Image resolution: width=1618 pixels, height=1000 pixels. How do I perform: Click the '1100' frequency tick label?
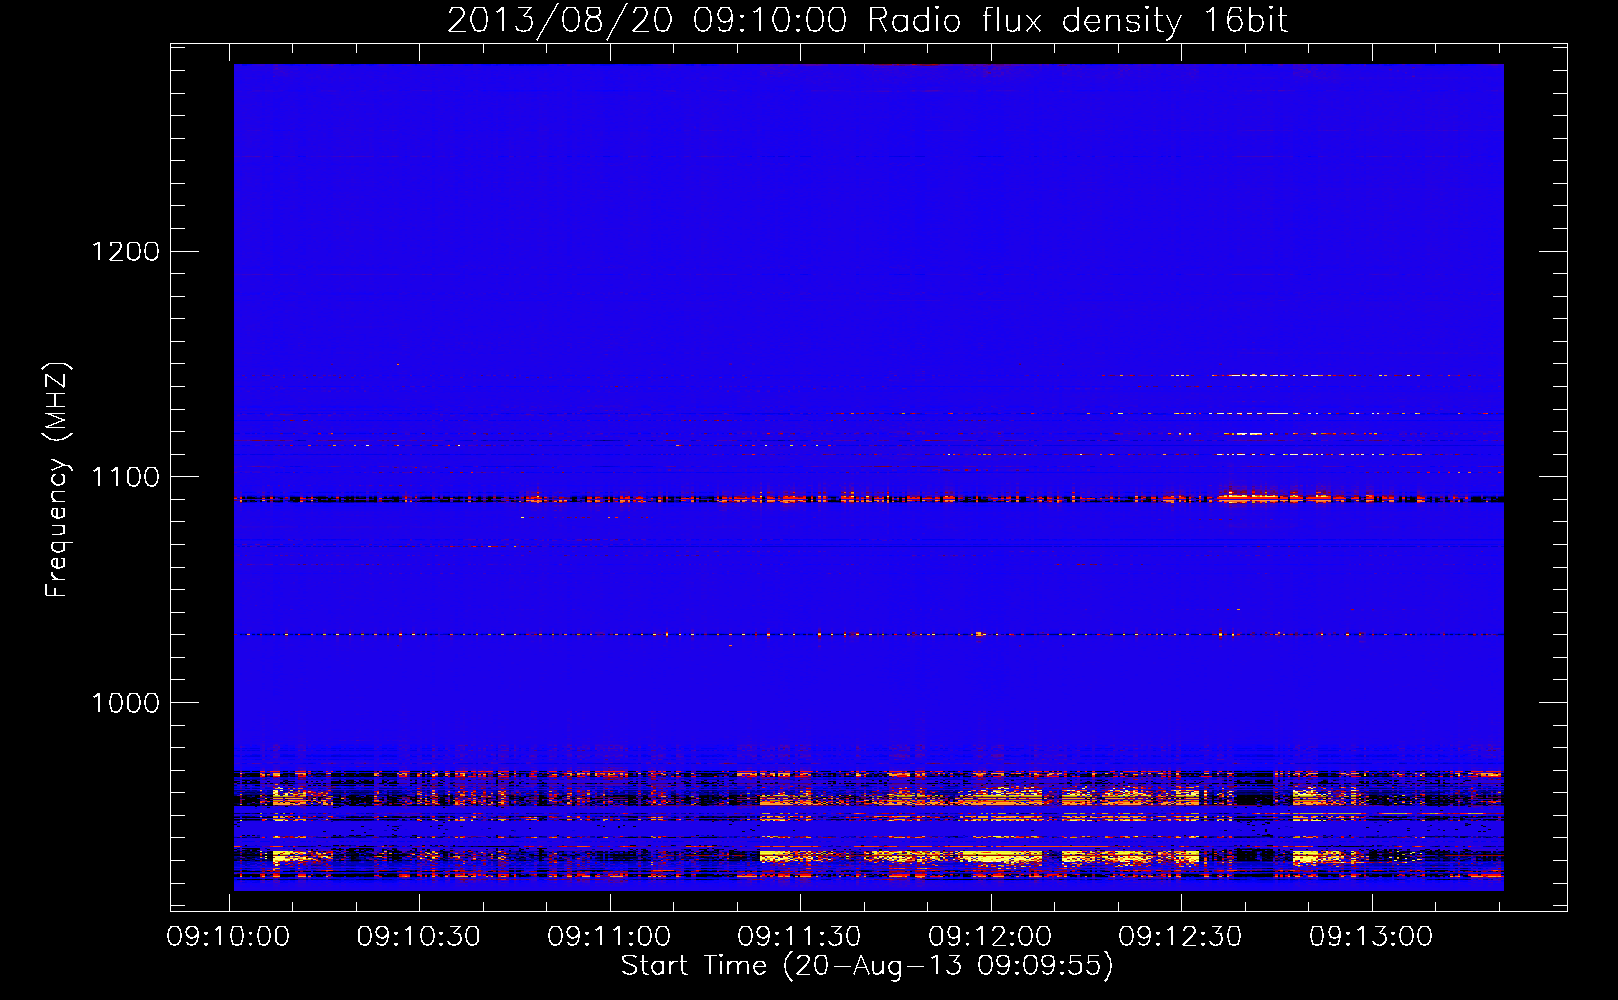[x=126, y=477]
